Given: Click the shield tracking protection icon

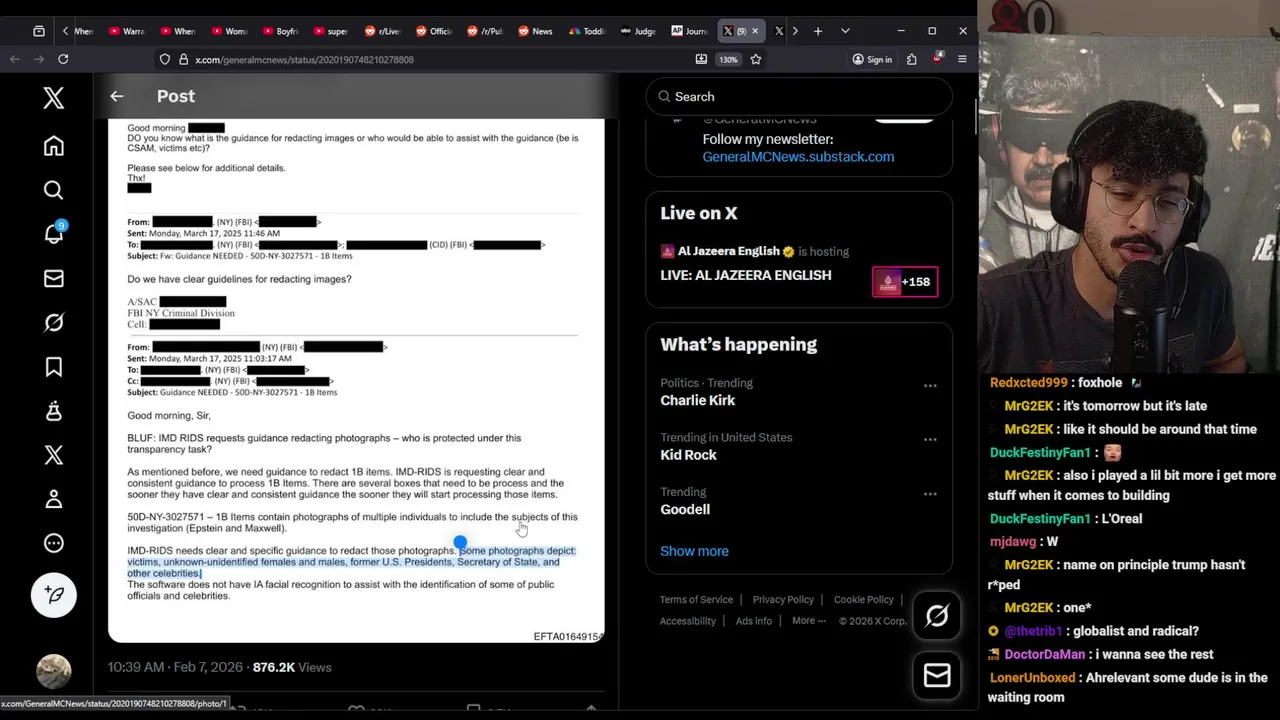Looking at the screenshot, I should point(165,59).
